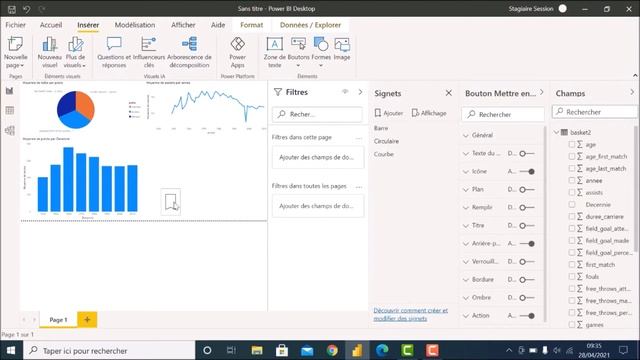The height and width of the screenshot is (360, 640).
Task: Open Power BI from the taskbar
Action: (x=357, y=350)
